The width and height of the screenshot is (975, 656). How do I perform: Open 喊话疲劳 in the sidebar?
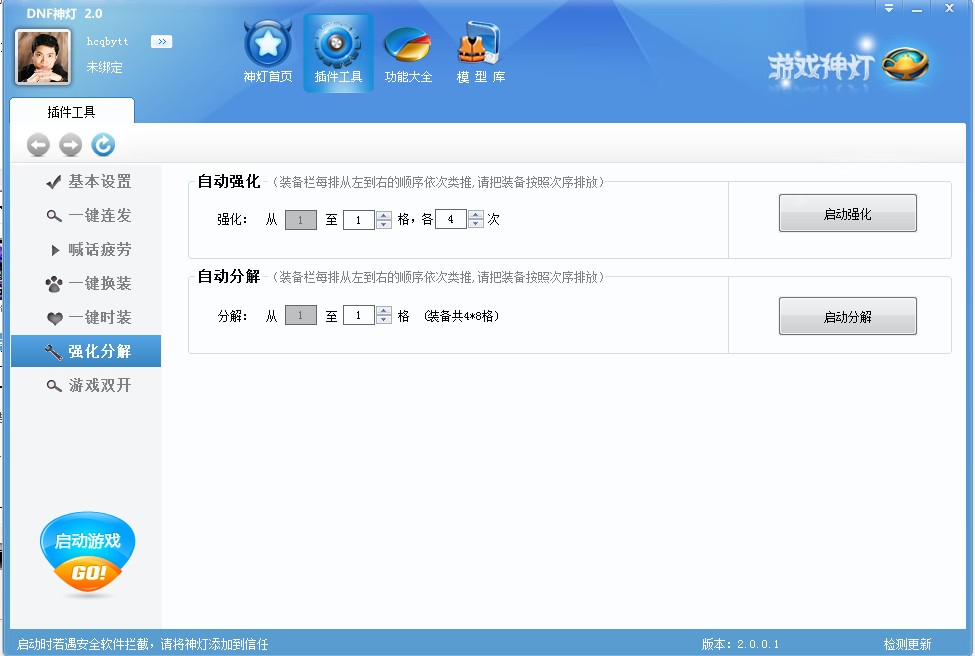(86, 249)
